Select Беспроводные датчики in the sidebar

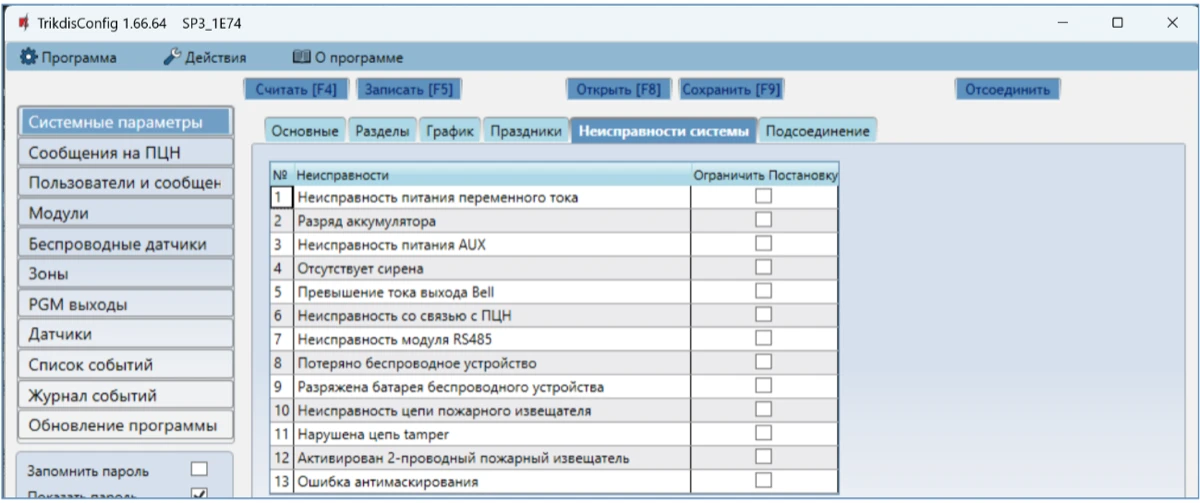pos(117,244)
